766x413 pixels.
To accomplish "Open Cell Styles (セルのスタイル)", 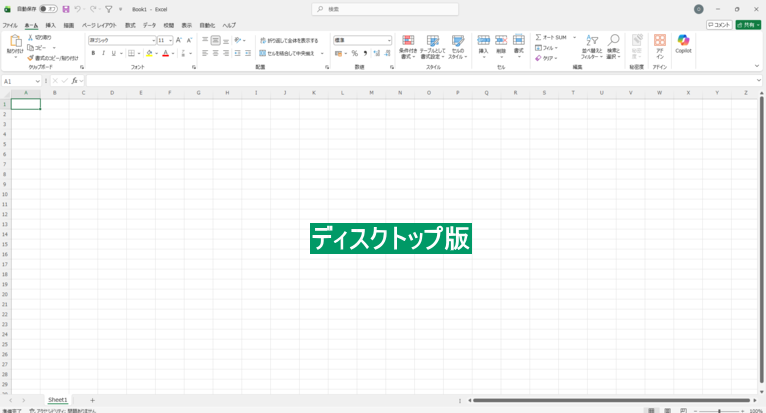I will [458, 47].
